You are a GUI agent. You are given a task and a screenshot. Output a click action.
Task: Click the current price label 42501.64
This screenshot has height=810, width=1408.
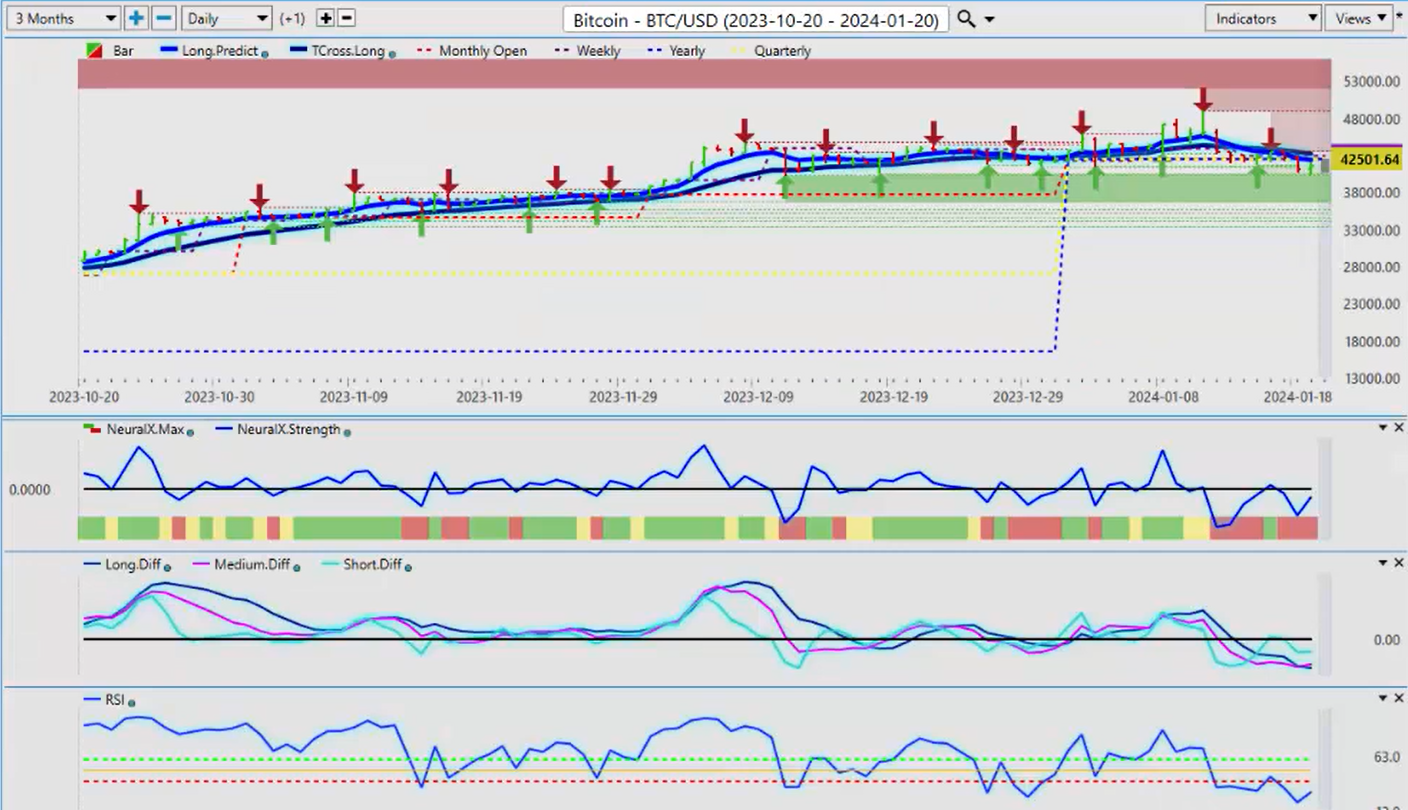(x=1369, y=160)
